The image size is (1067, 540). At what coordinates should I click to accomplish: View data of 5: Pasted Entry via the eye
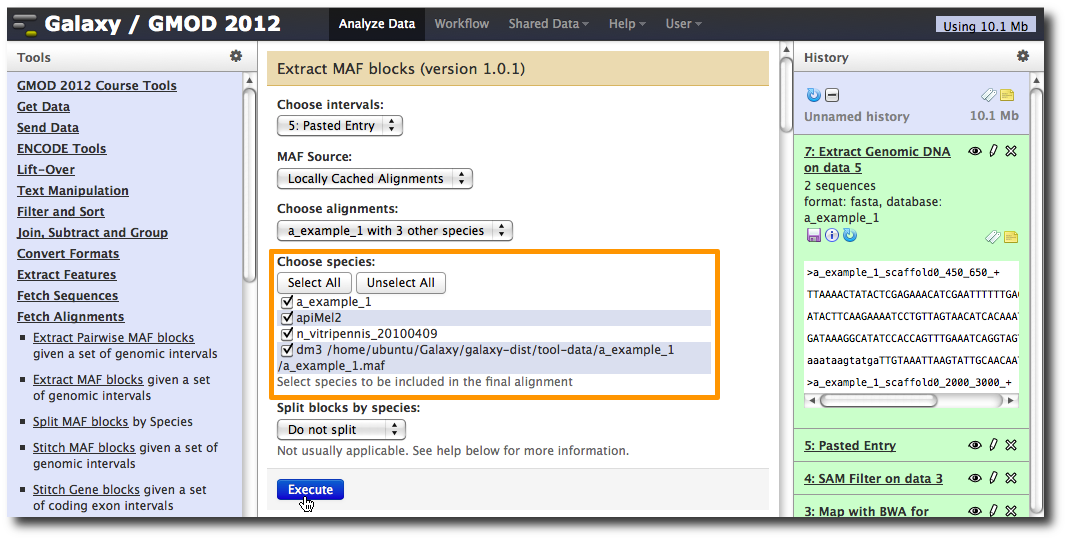(974, 445)
